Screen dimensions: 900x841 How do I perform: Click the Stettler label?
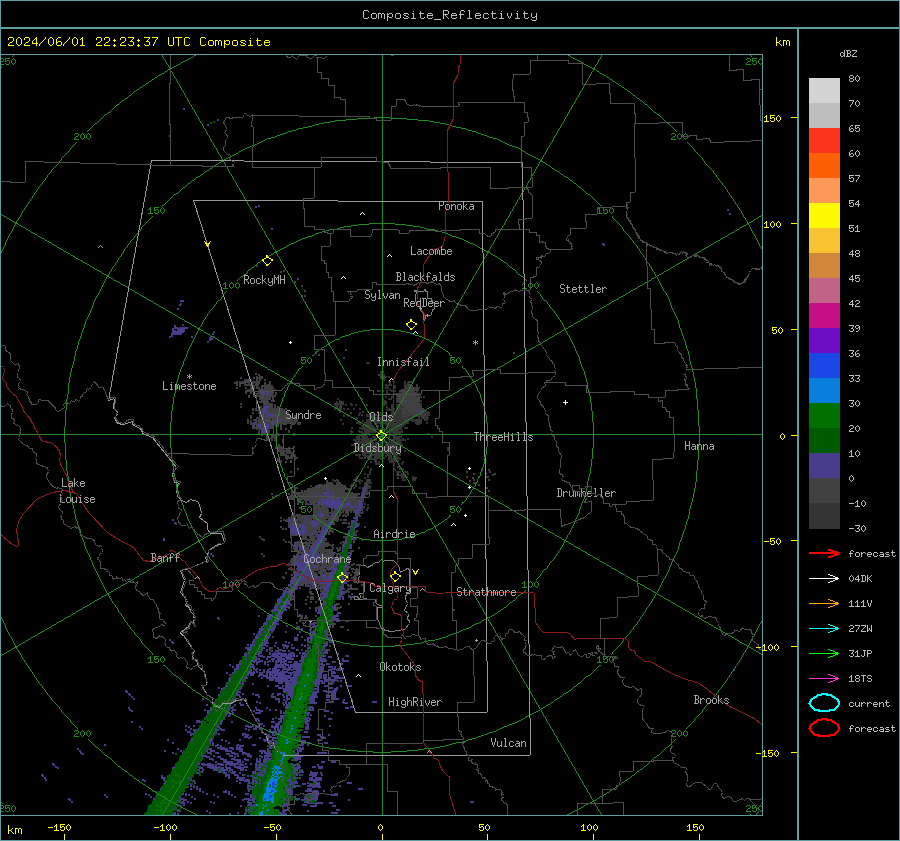tap(583, 289)
